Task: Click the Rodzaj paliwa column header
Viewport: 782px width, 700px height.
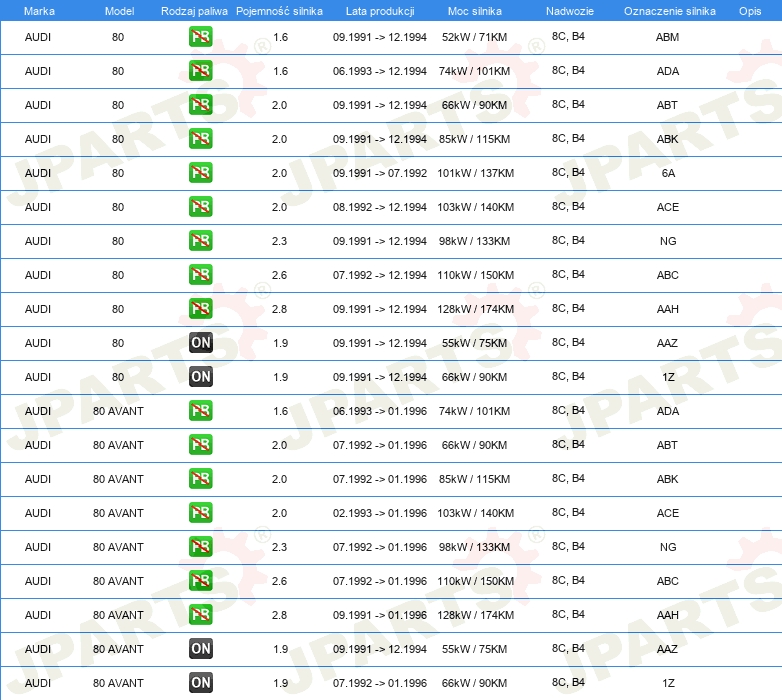Action: [x=194, y=11]
